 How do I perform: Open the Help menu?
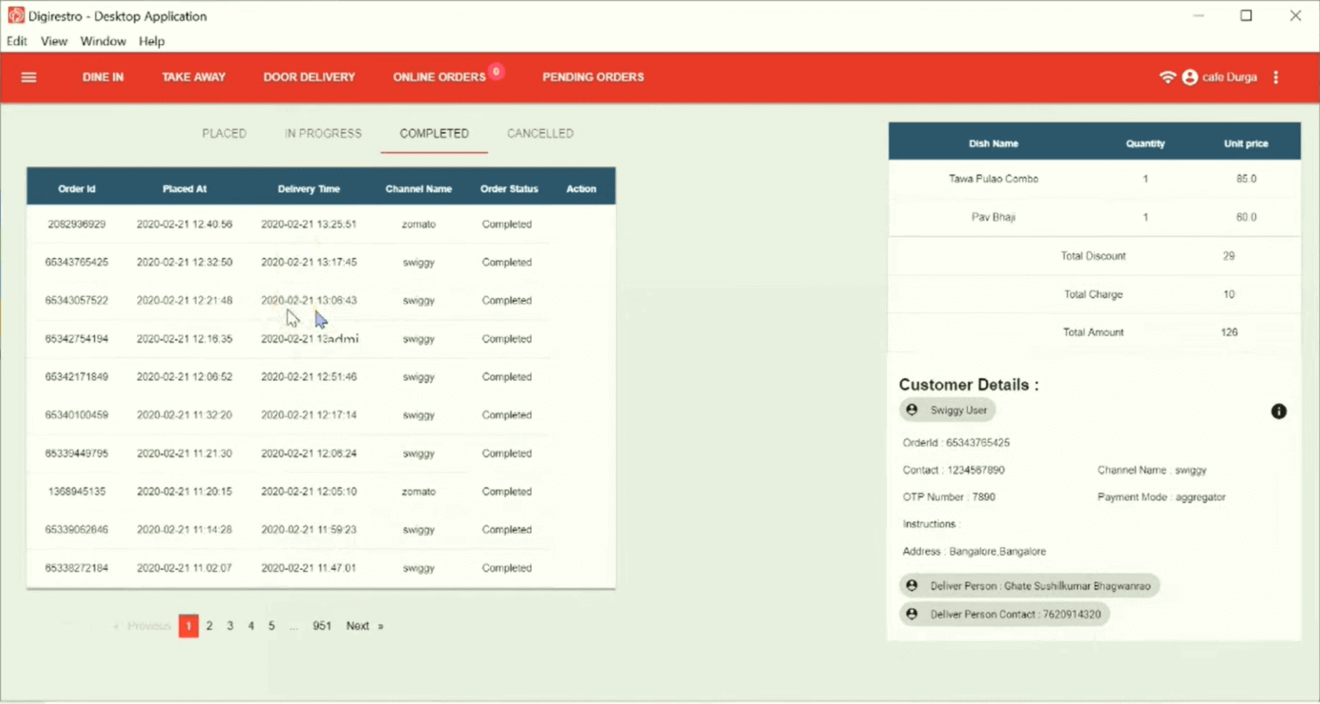pos(152,41)
